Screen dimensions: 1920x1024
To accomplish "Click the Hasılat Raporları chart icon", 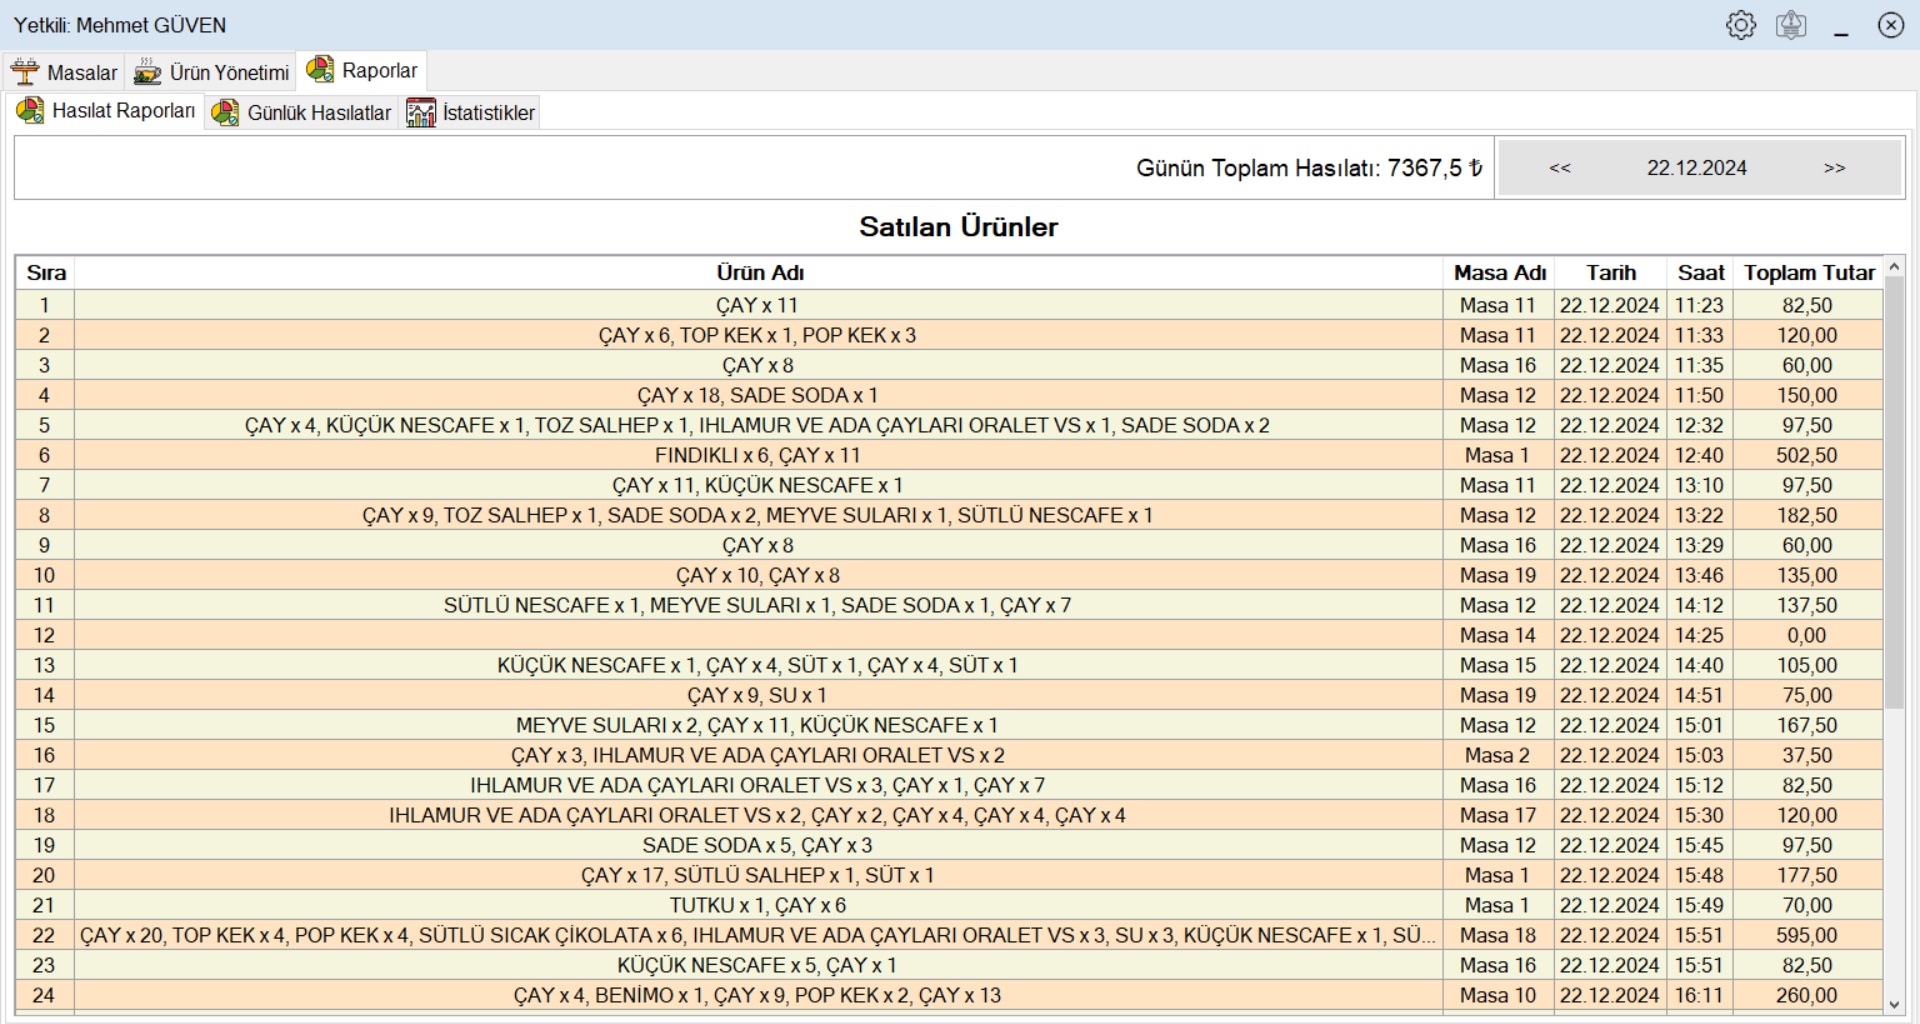I will (30, 111).
